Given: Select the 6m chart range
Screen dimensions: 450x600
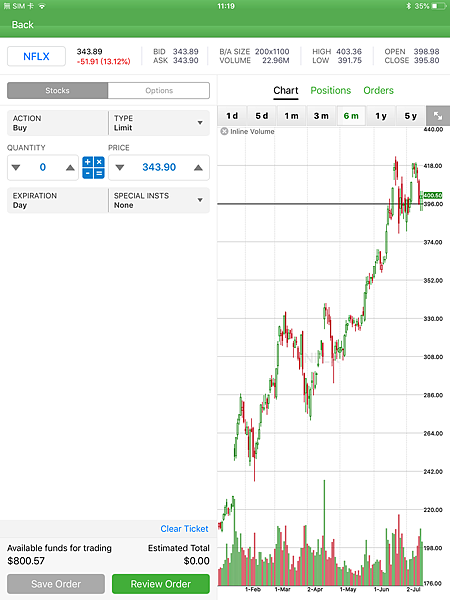Looking at the screenshot, I should point(351,116).
